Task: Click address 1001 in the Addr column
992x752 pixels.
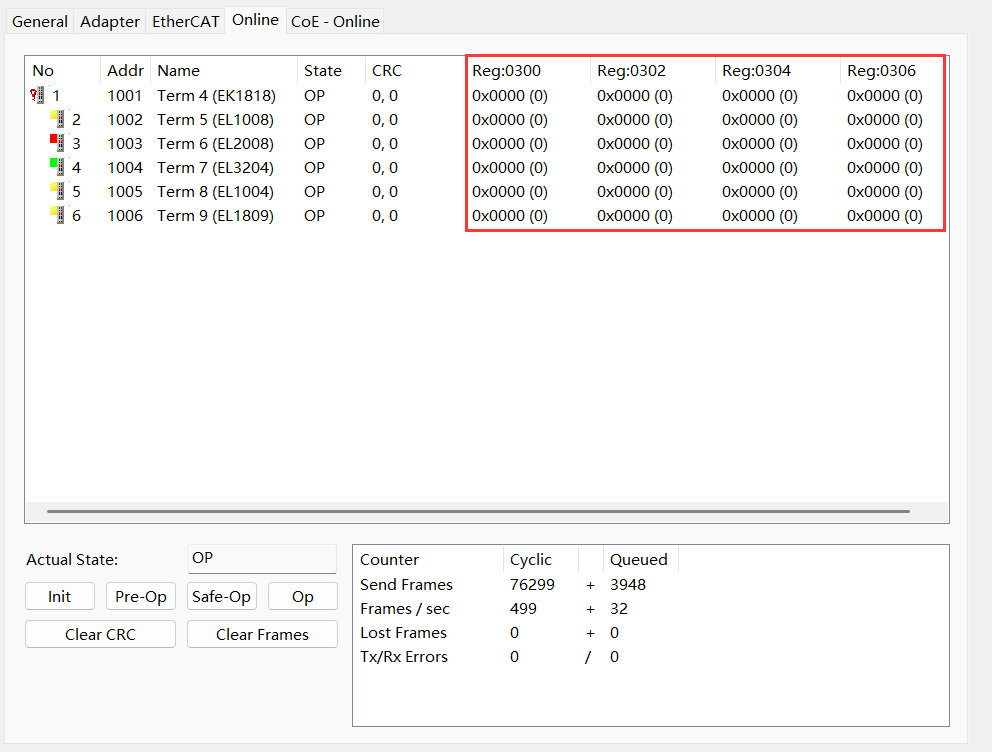Action: [125, 96]
